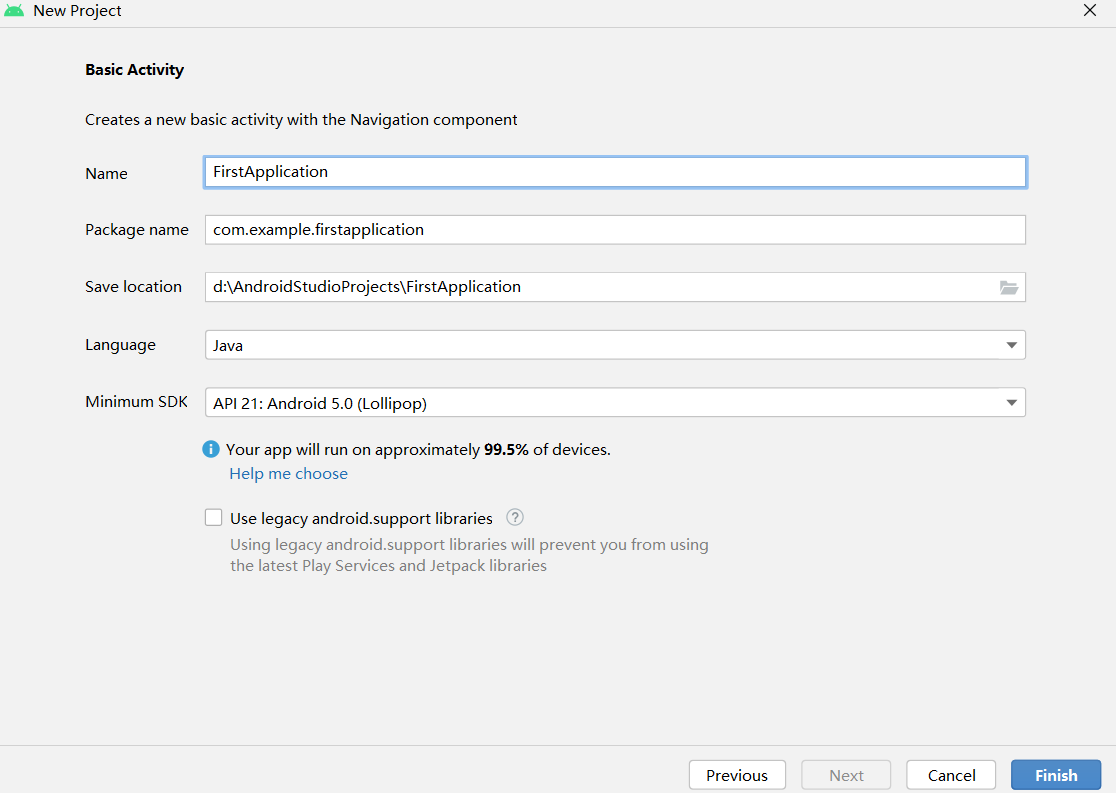Click the blue info icon beside device coverage

[x=211, y=450]
